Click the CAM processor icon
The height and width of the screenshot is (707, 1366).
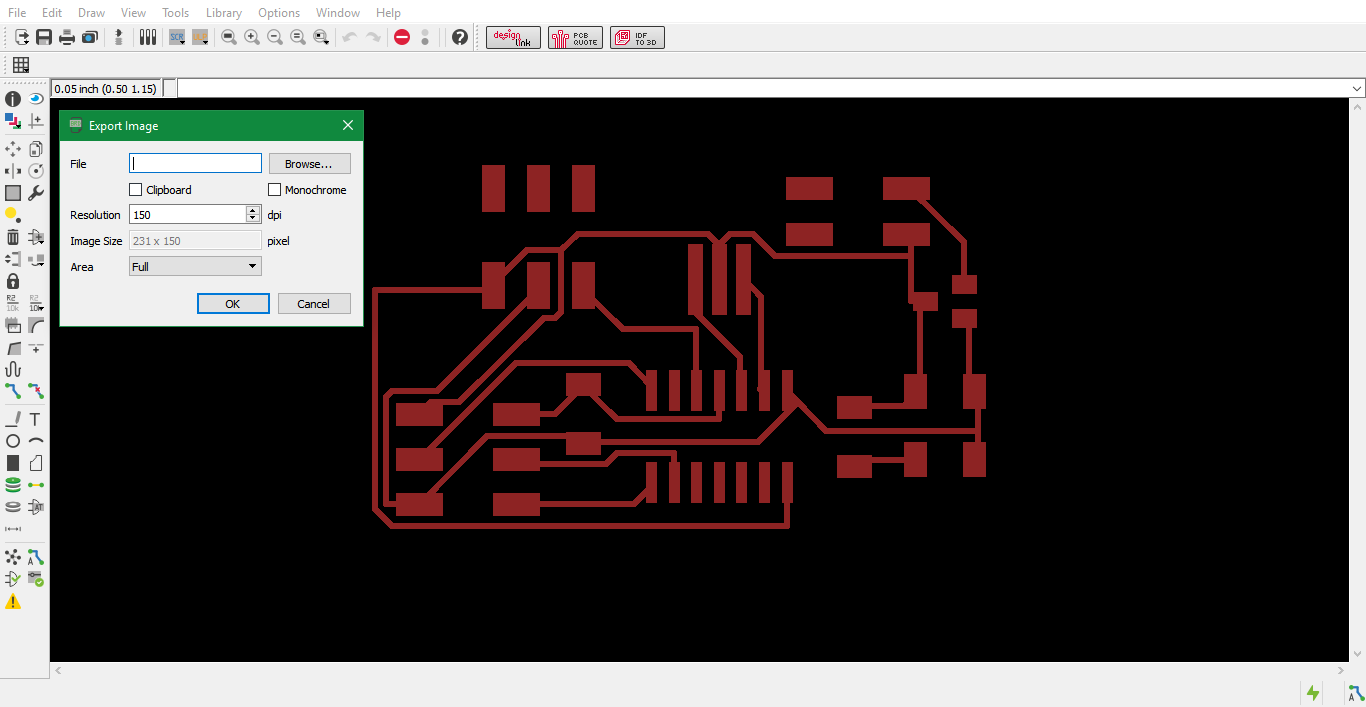click(90, 37)
